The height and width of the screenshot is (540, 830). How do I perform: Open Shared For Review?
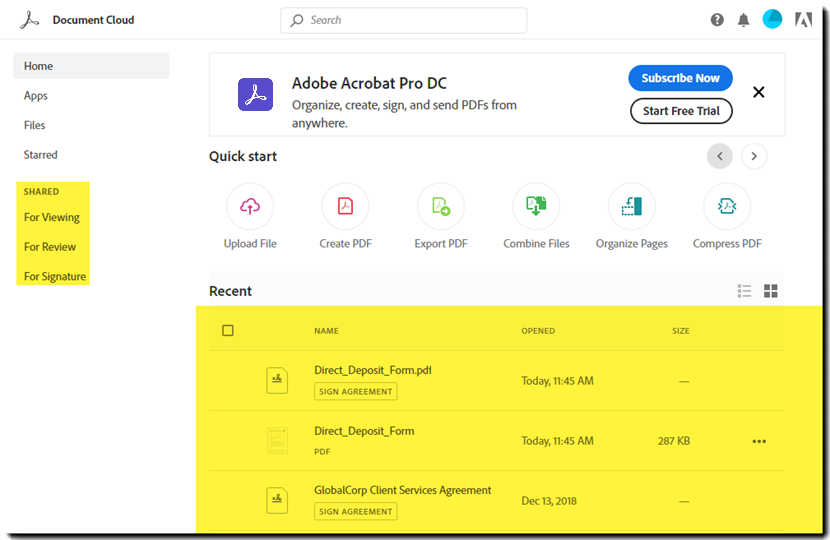coord(50,247)
